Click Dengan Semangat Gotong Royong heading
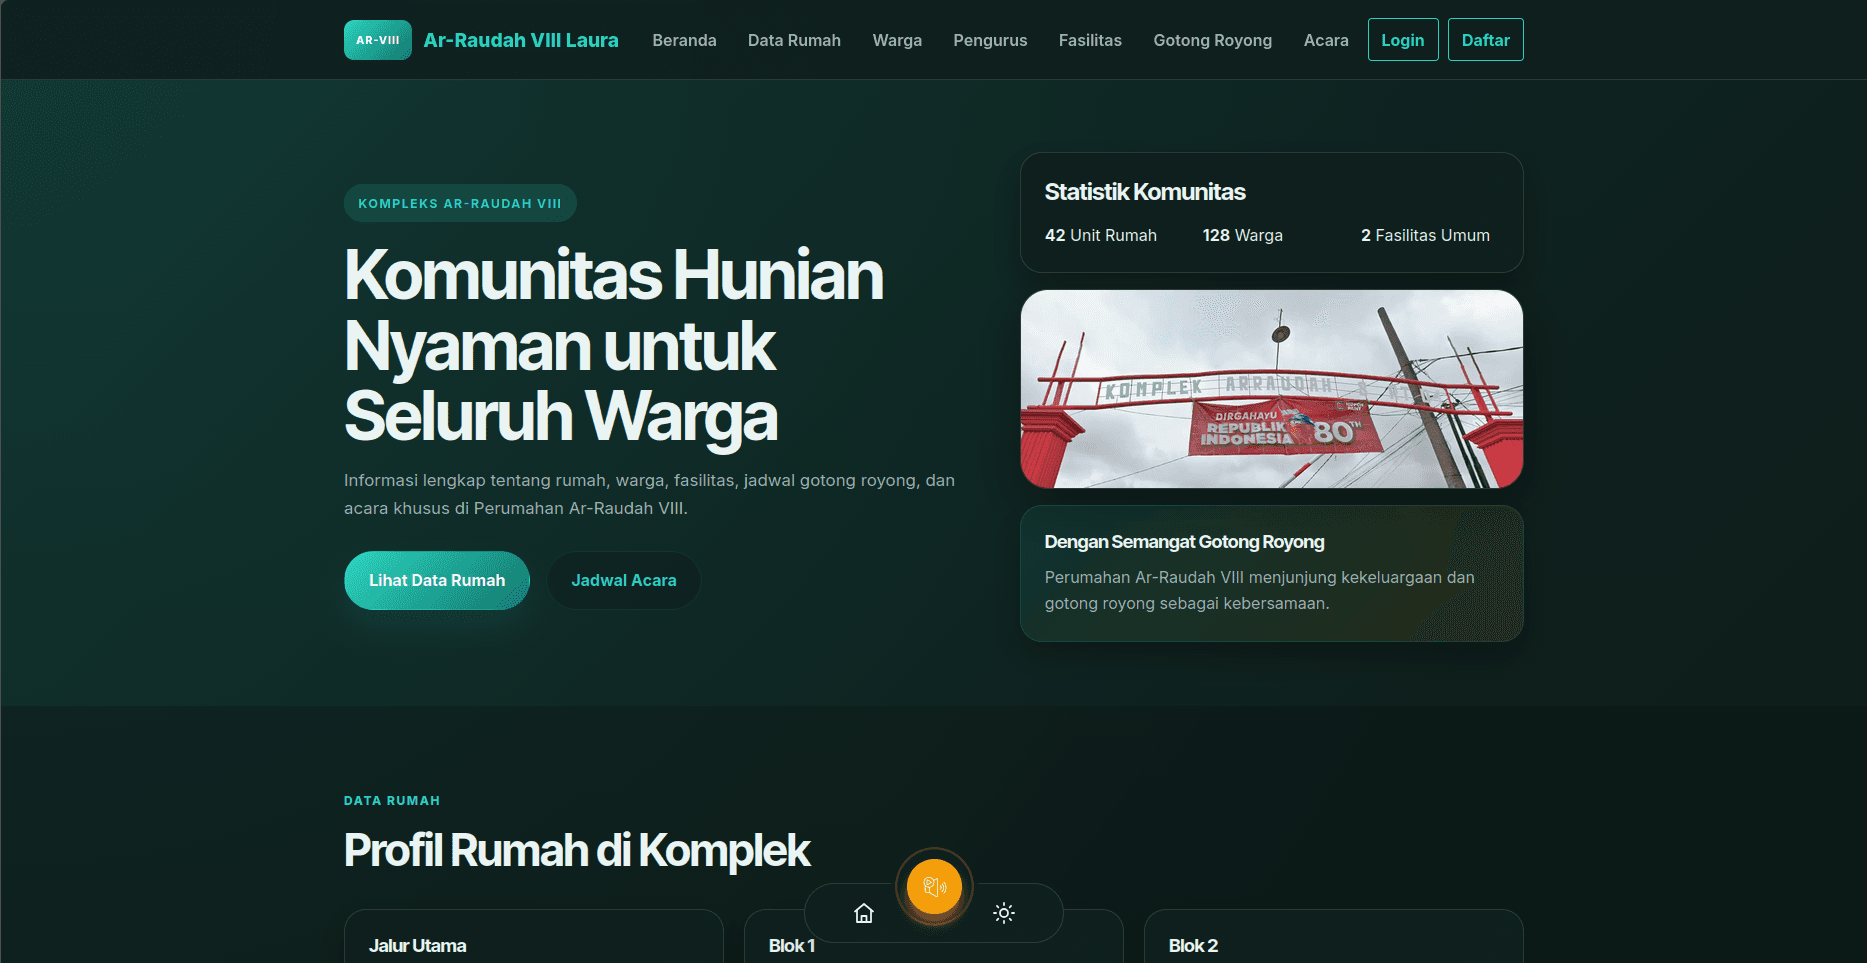 [1184, 542]
